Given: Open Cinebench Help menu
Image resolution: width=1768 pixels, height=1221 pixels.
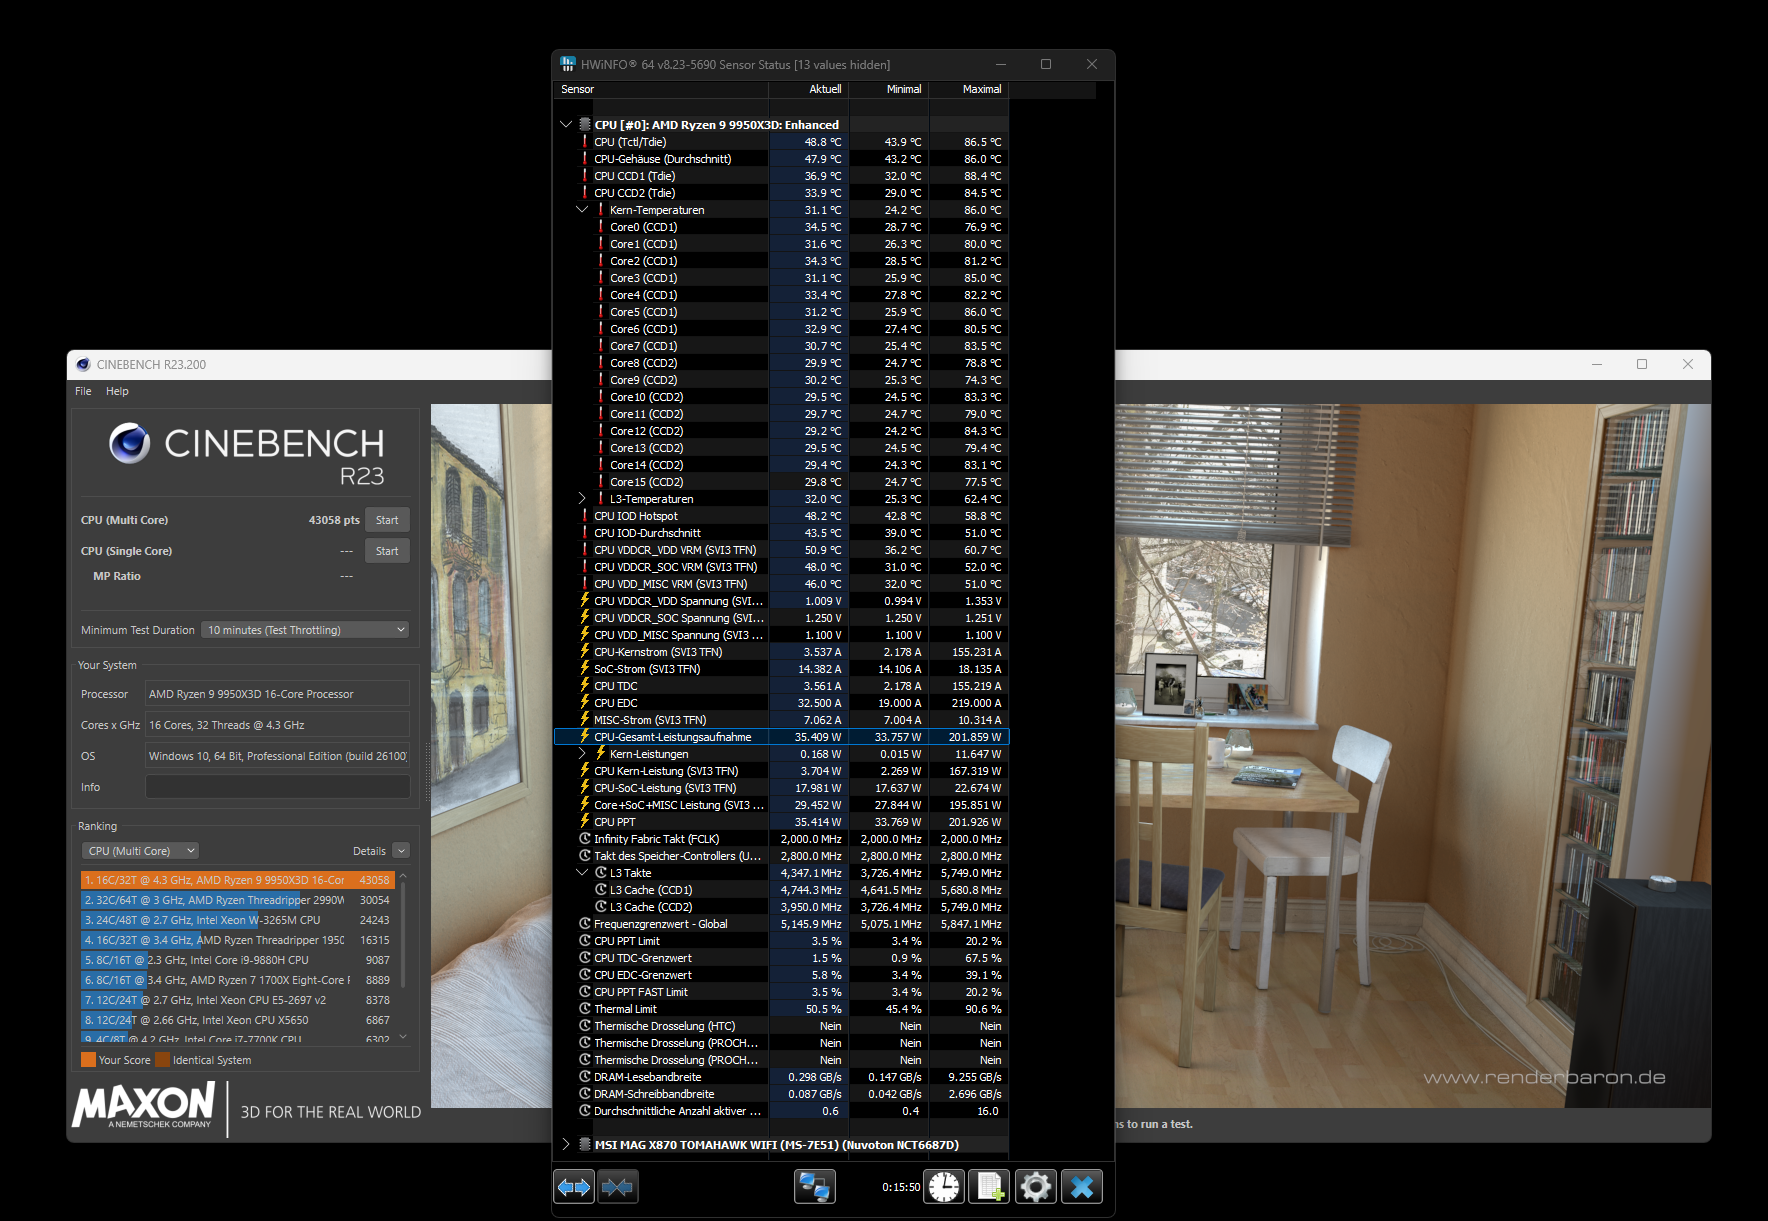Looking at the screenshot, I should (117, 391).
